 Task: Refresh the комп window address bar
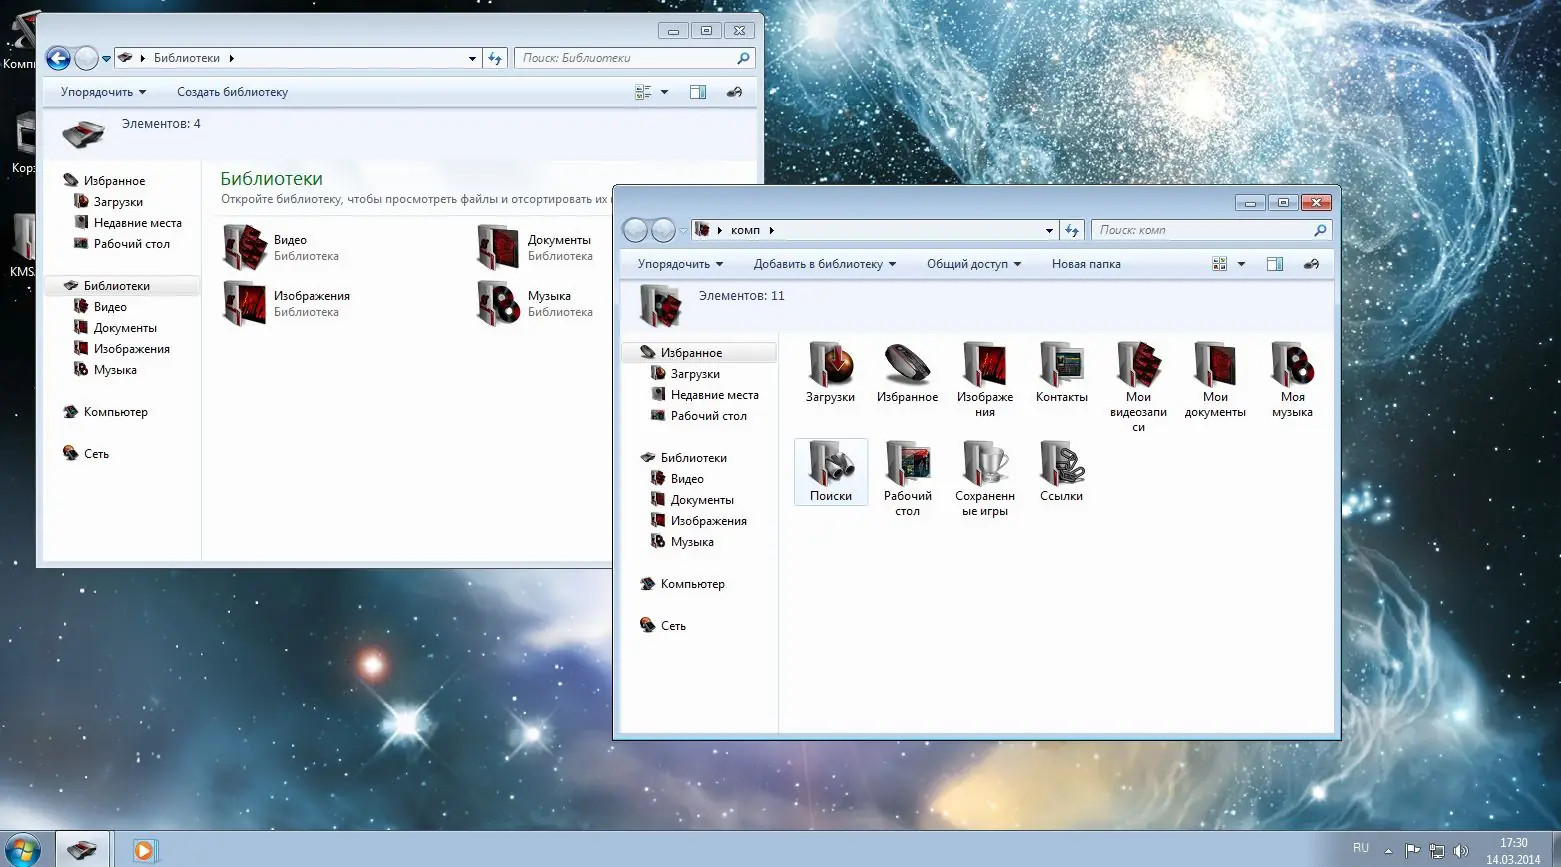[x=1072, y=230]
